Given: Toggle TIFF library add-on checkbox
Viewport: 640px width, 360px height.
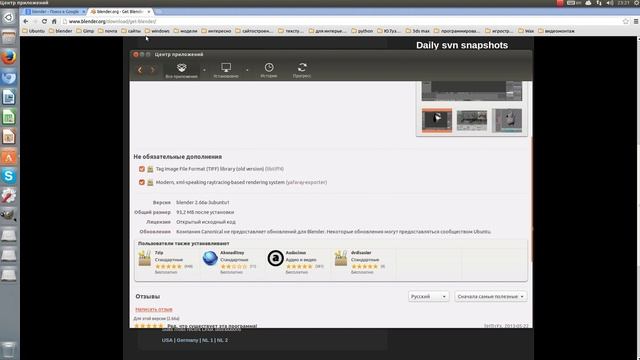Looking at the screenshot, I should pyautogui.click(x=142, y=169).
